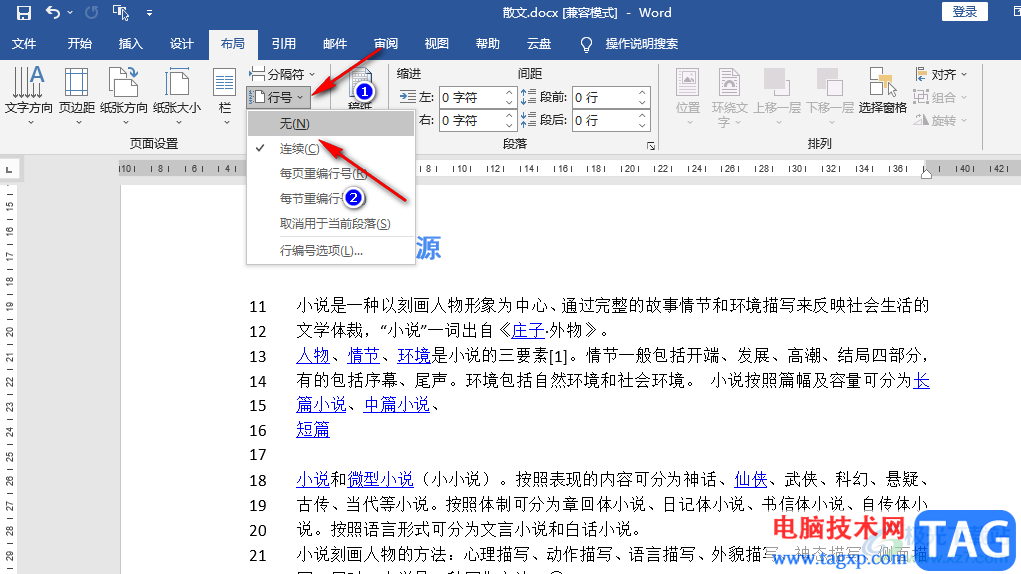The image size is (1021, 574).
Task: Choose 每页重编行号 option
Action: coord(331,174)
